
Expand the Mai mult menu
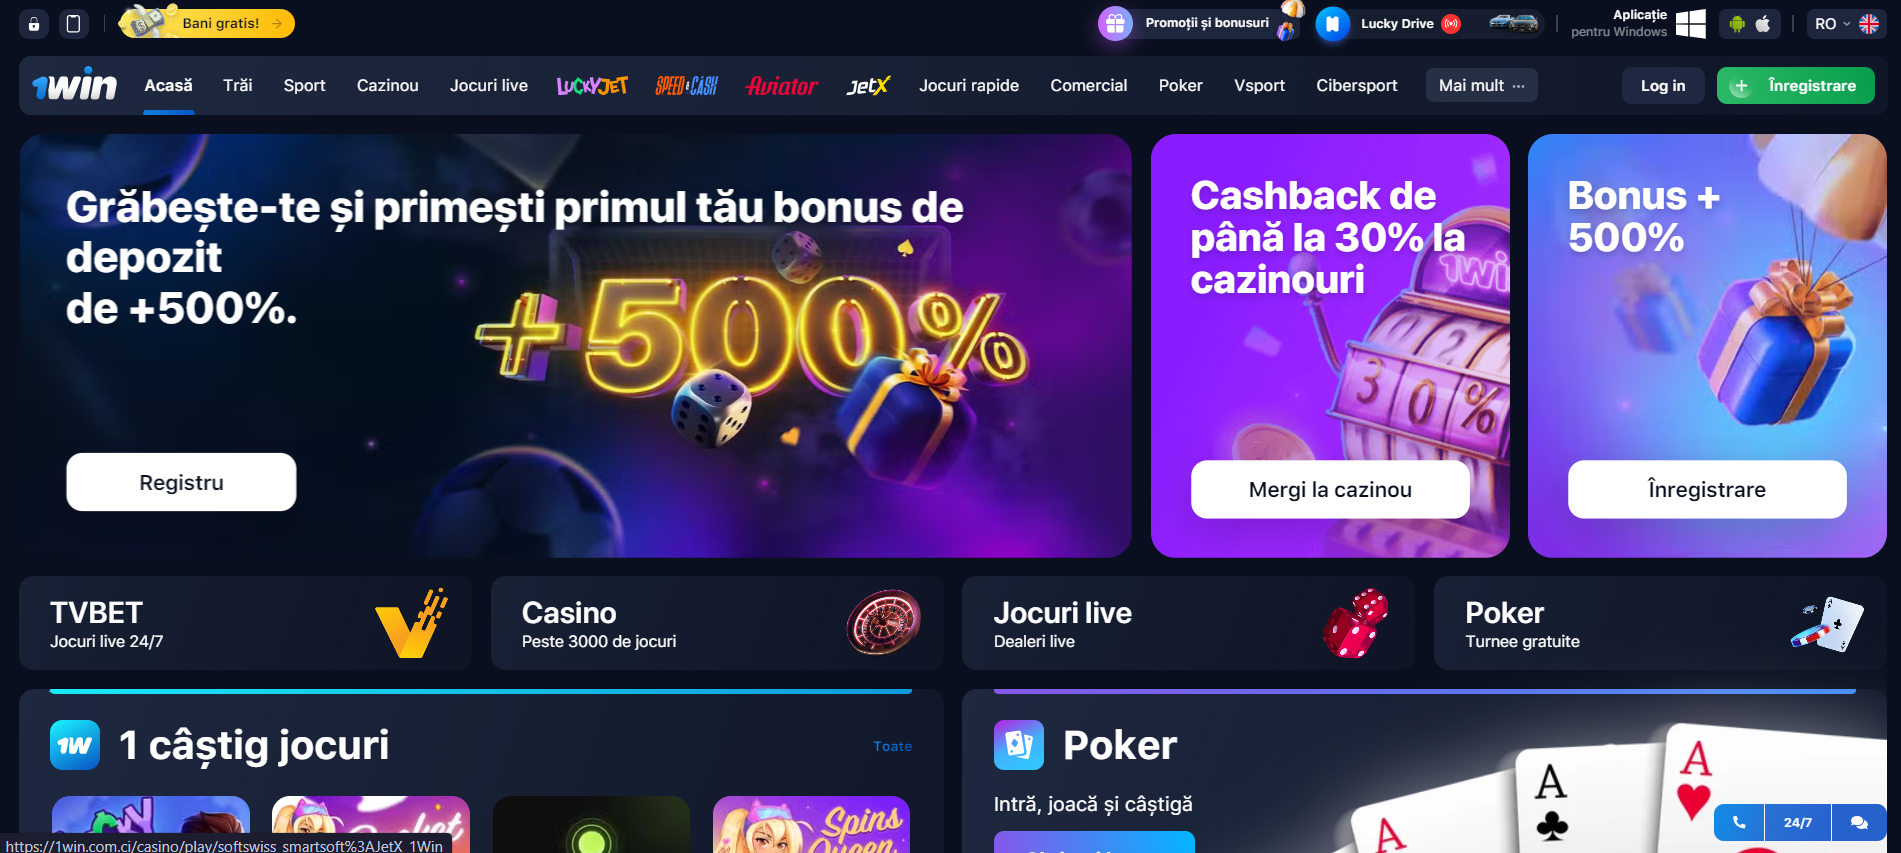[x=1481, y=86]
